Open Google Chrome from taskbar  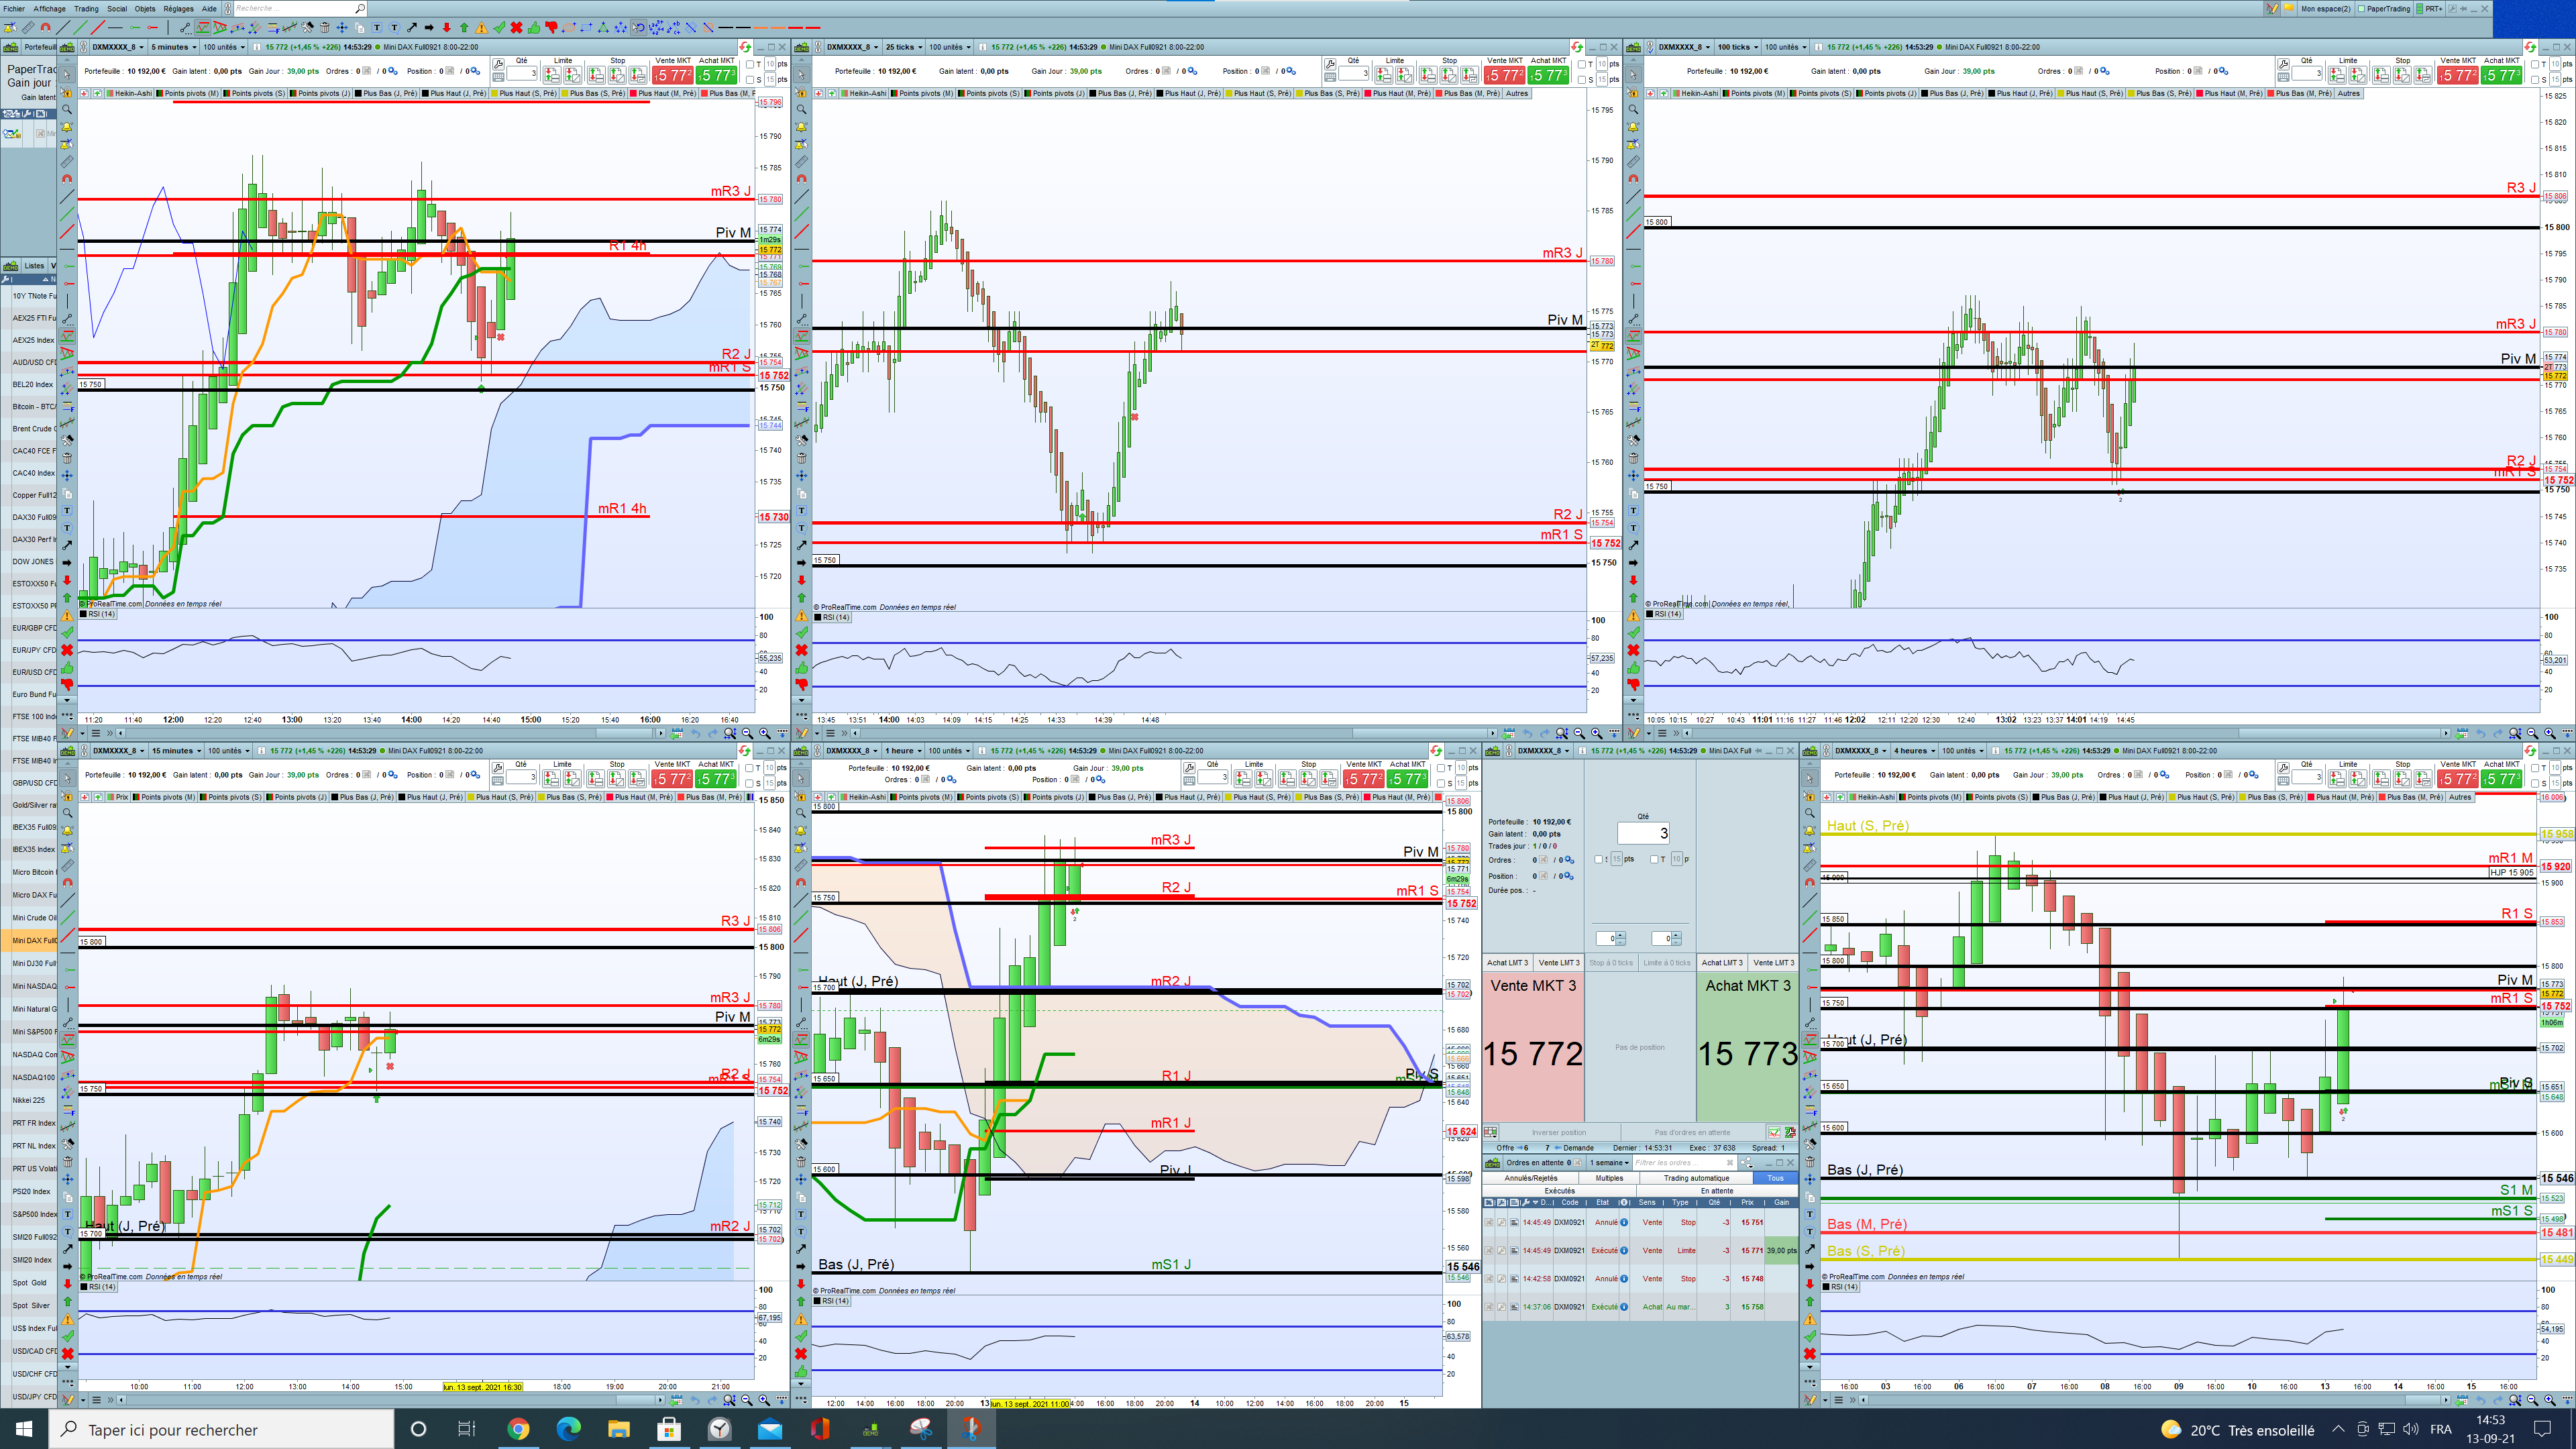tap(518, 1429)
